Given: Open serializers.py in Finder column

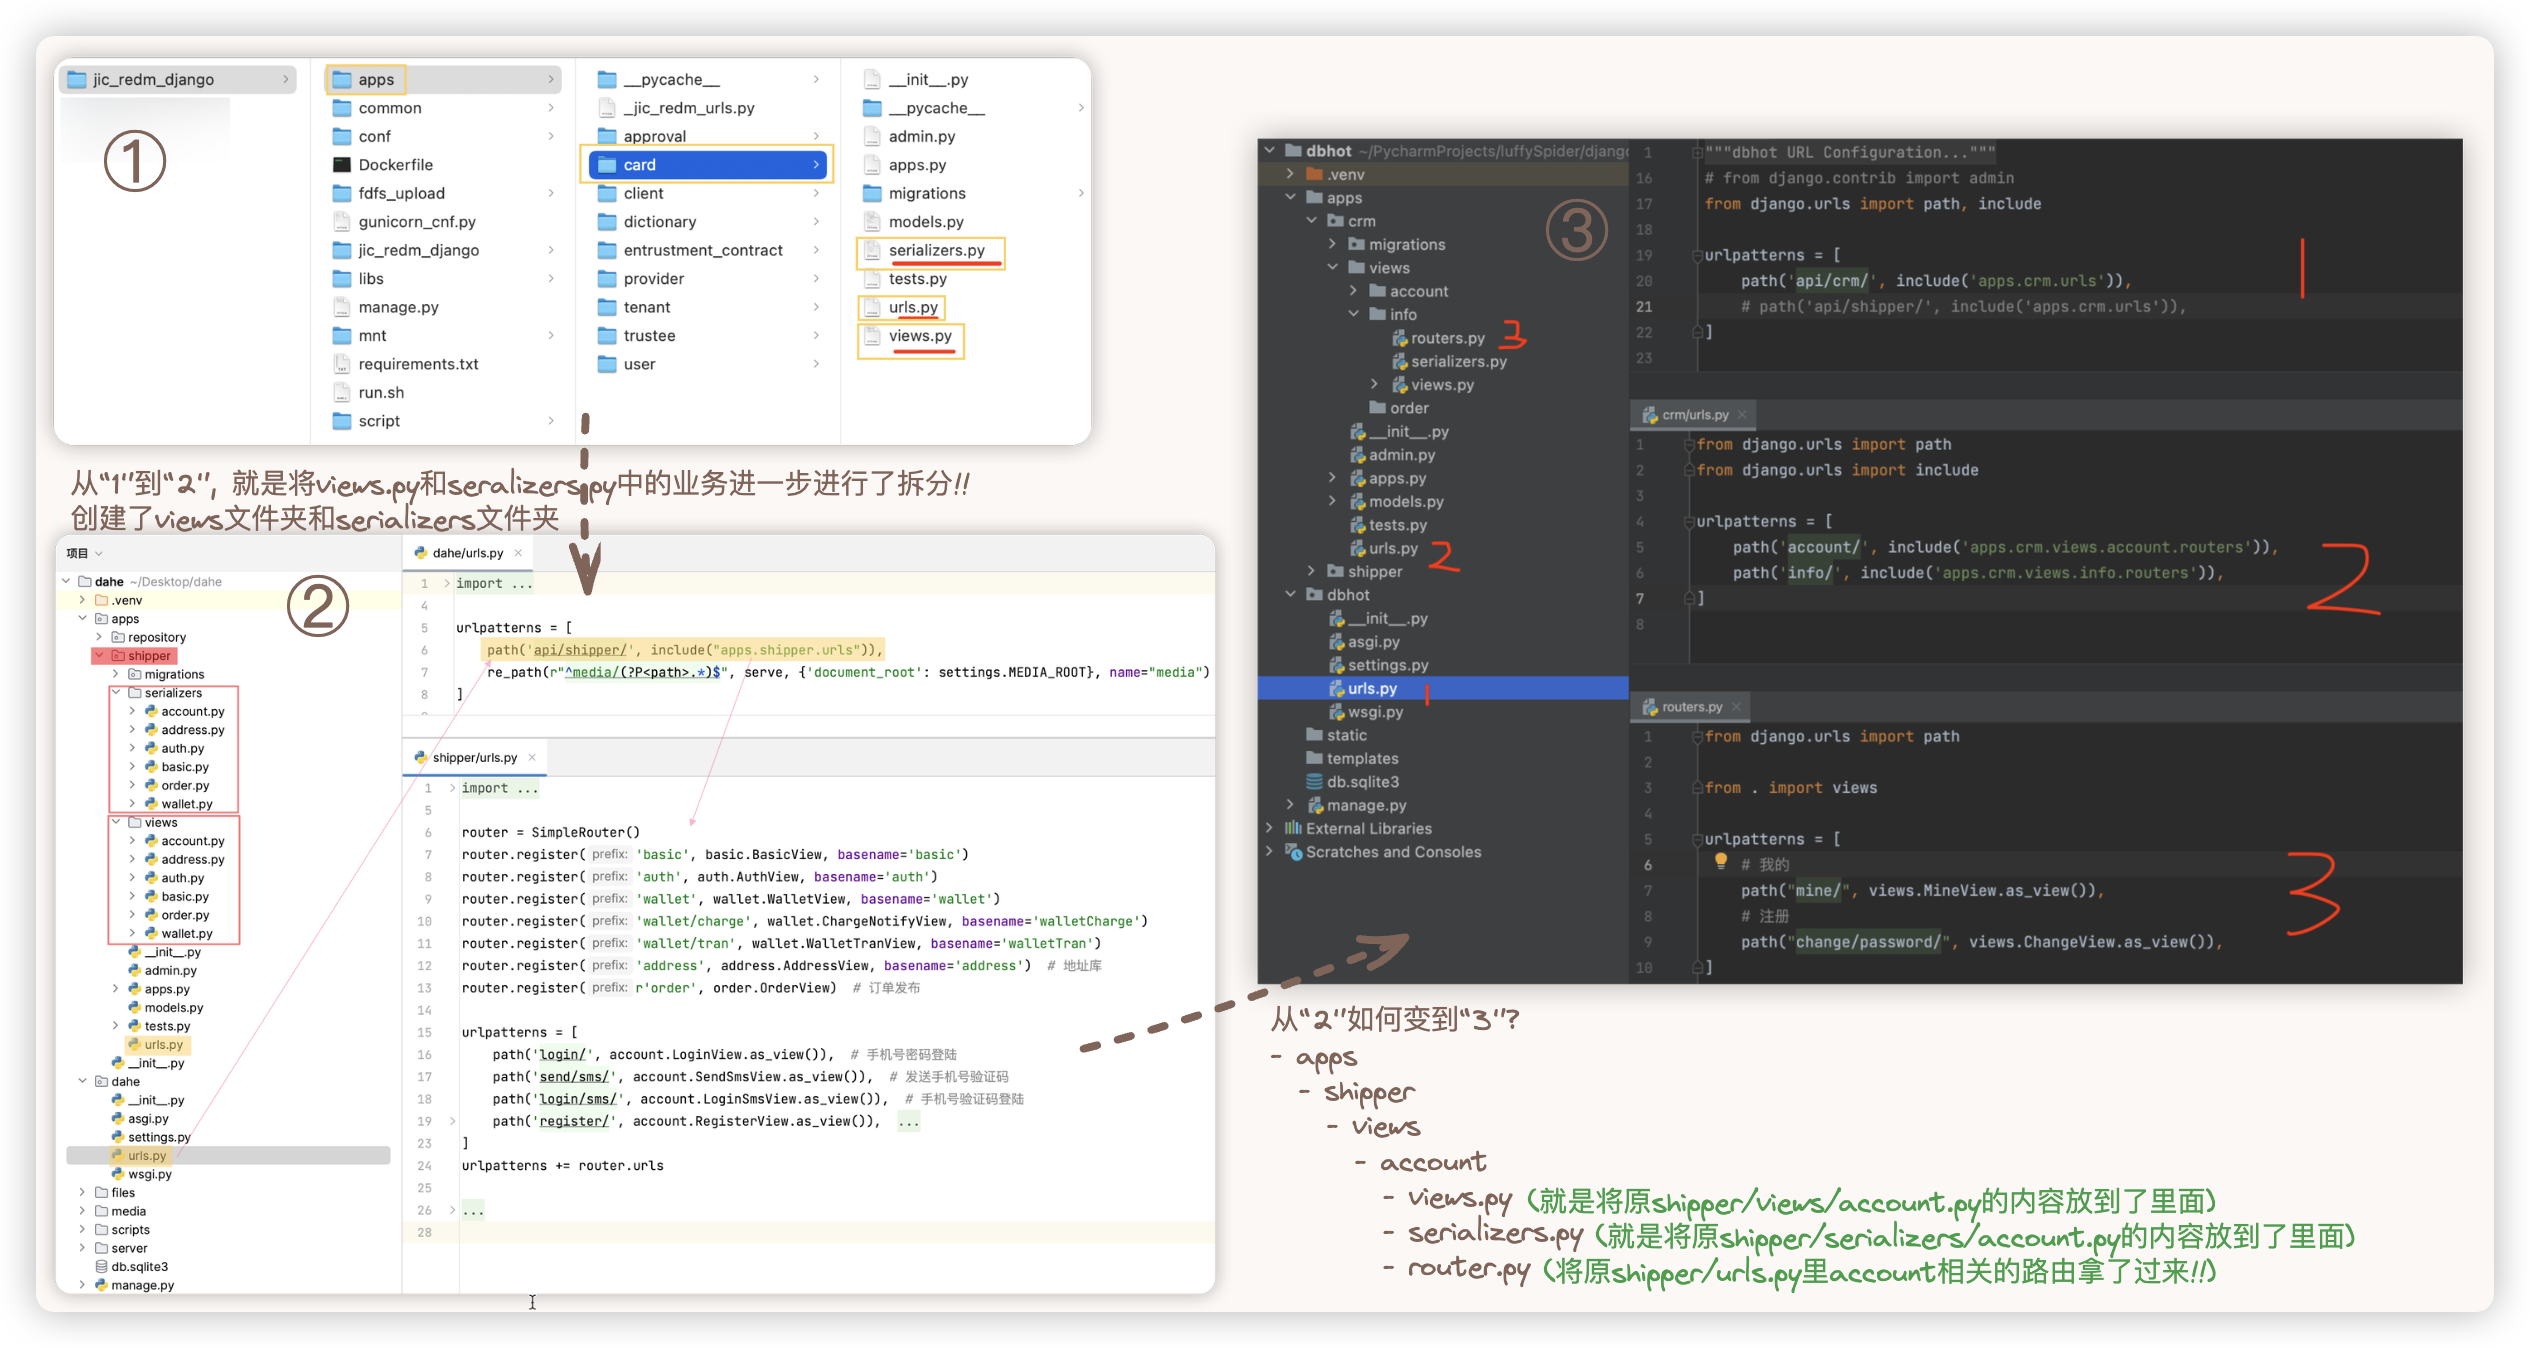Looking at the screenshot, I should coord(936,250).
